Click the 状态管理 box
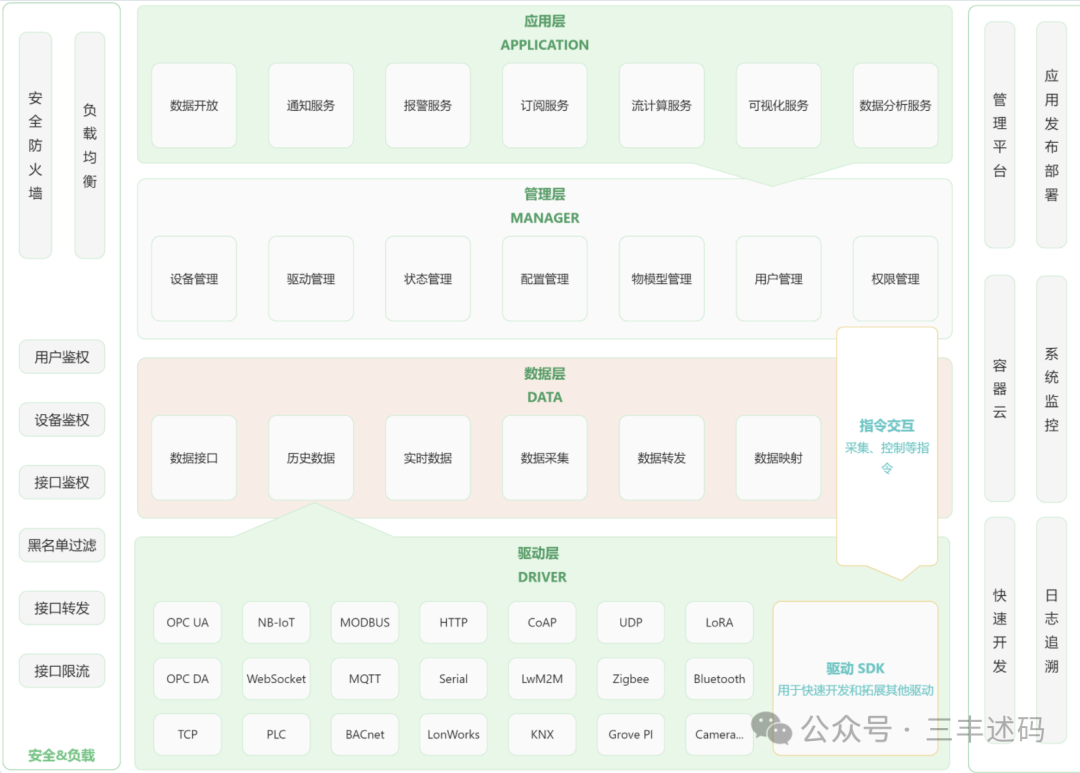1080x773 pixels. (428, 279)
